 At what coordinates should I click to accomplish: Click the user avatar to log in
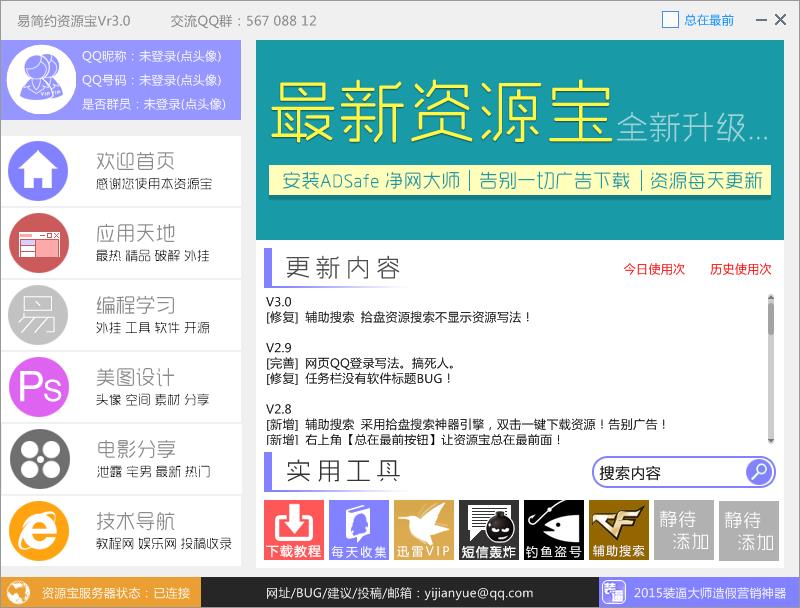(41, 79)
